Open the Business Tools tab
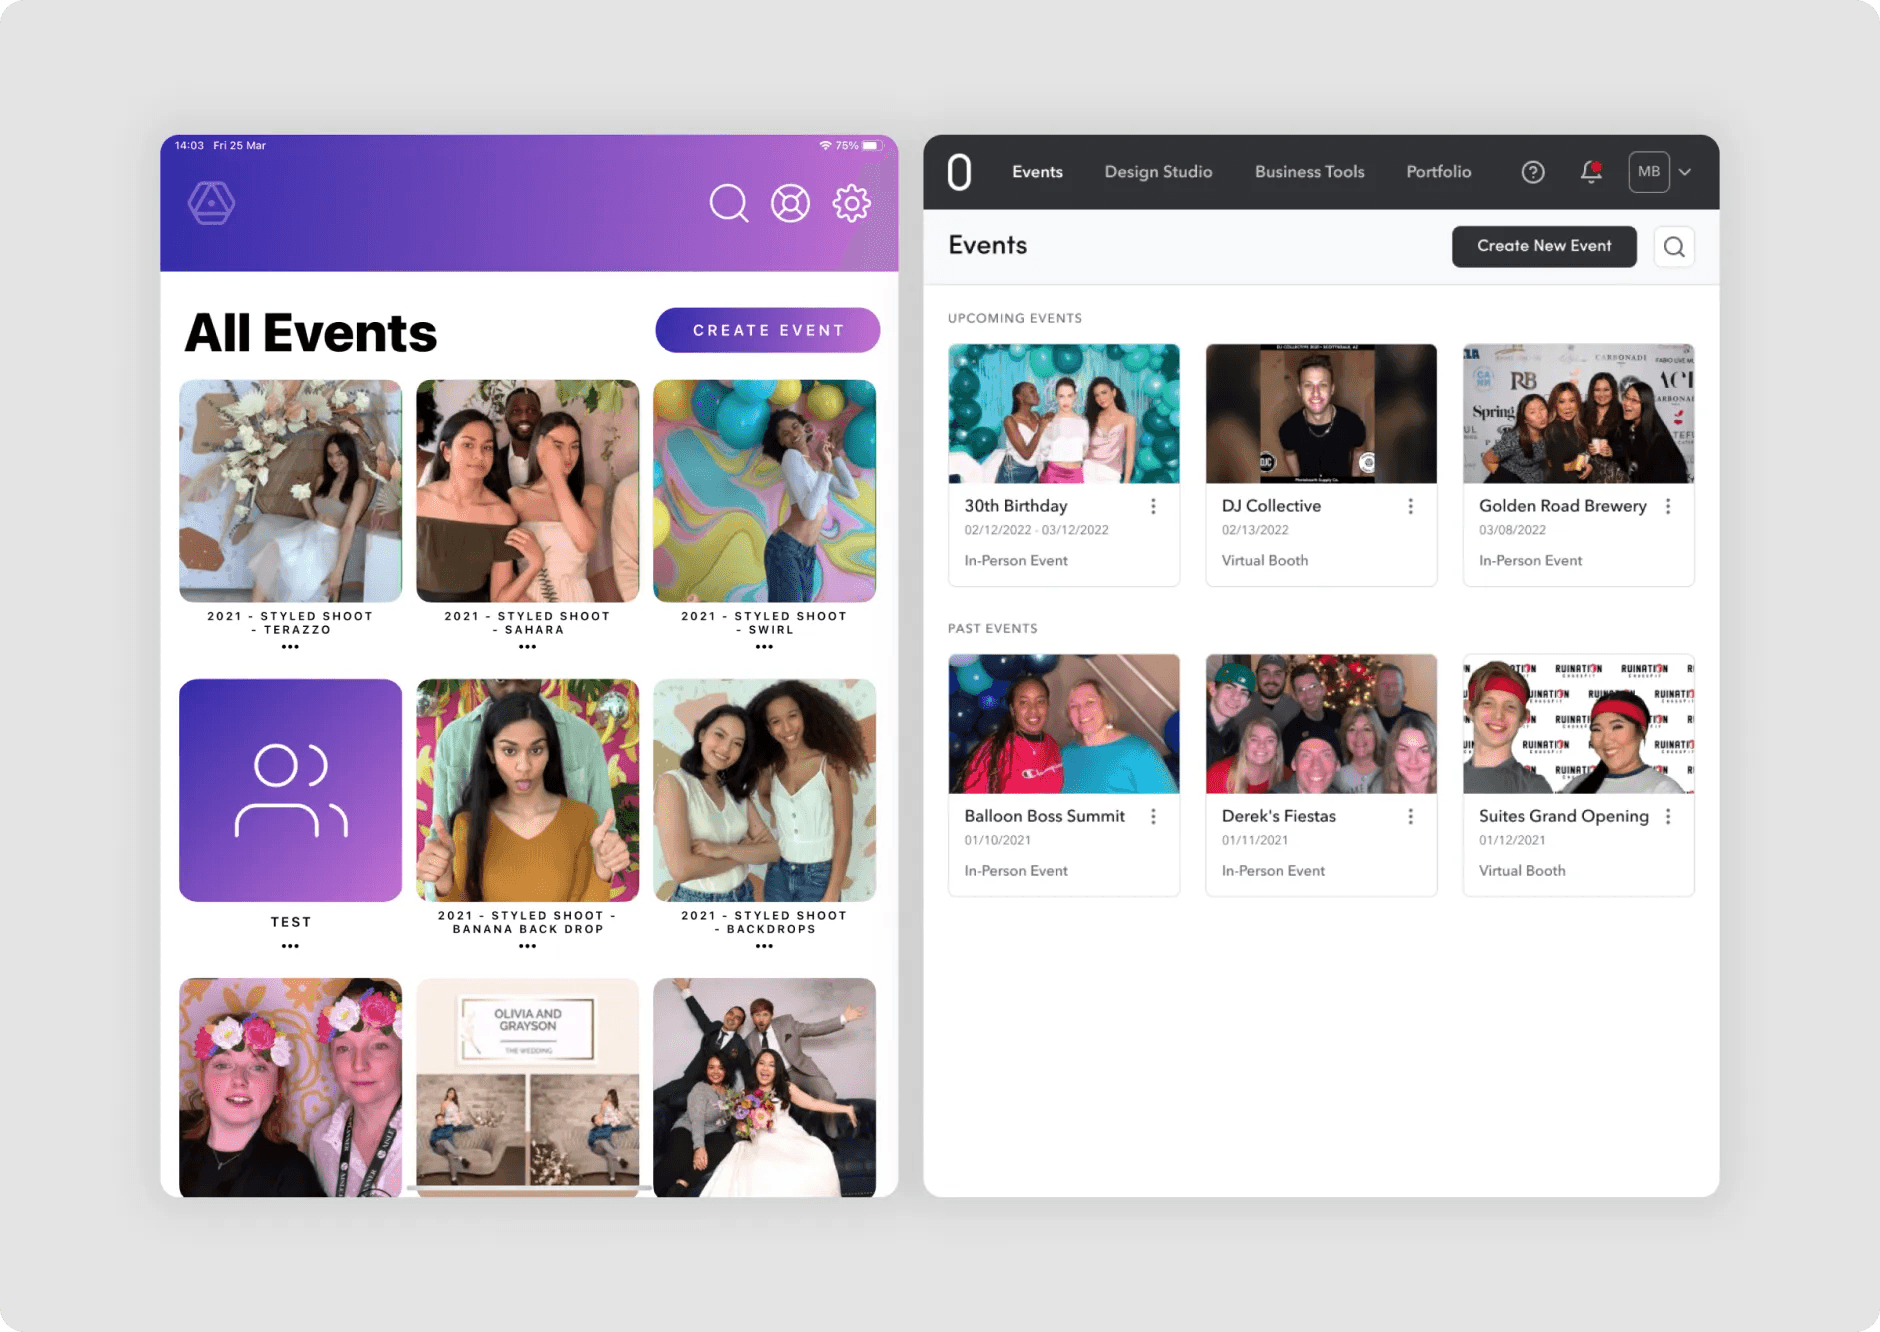 [x=1309, y=172]
